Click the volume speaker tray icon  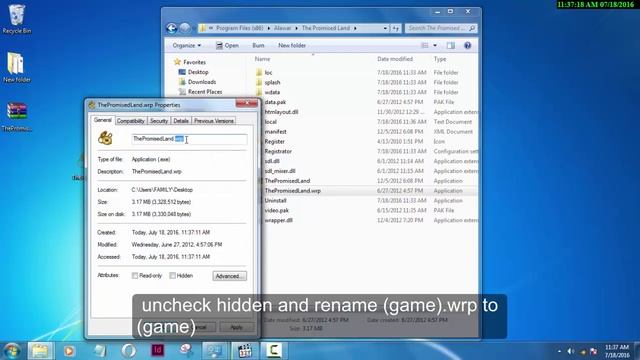571,351
